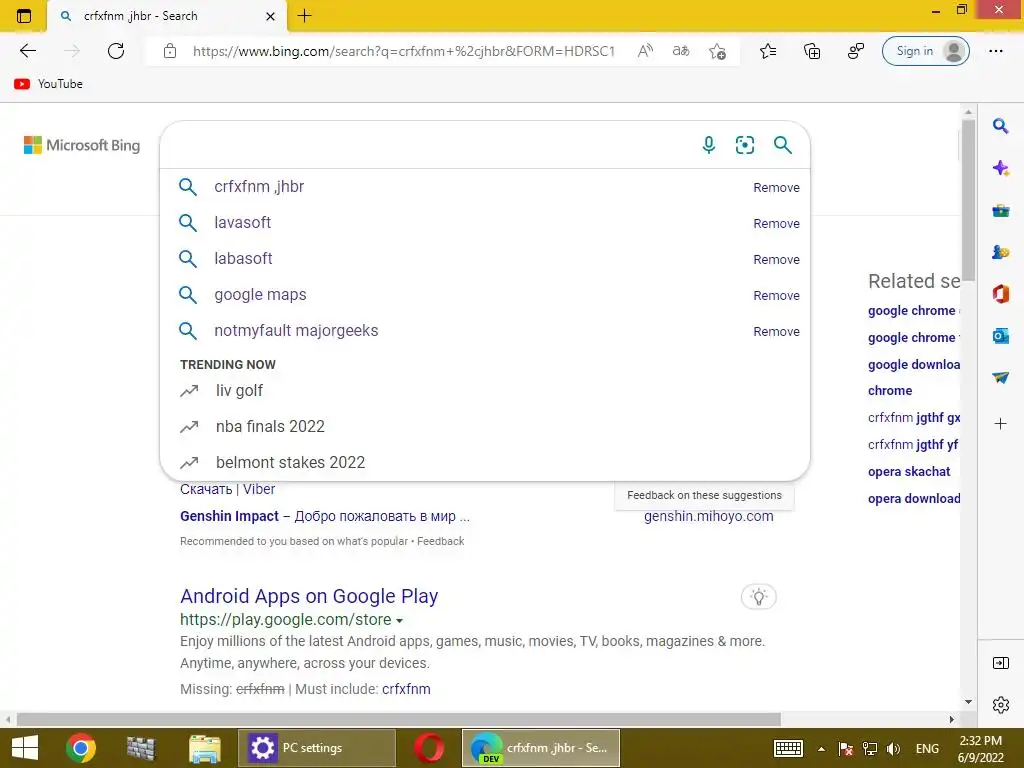Refresh the Bing search page
Screen dimensions: 1024x768
(x=116, y=51)
